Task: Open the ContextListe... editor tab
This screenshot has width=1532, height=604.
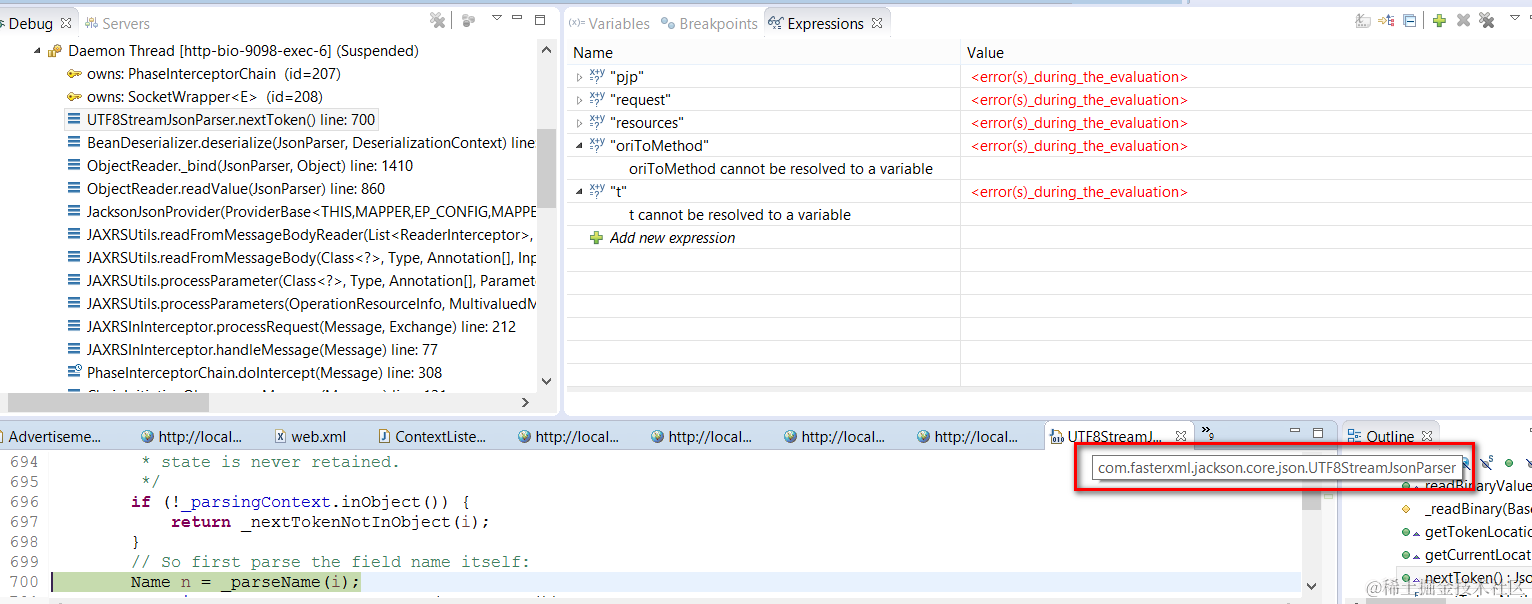Action: pos(433,437)
